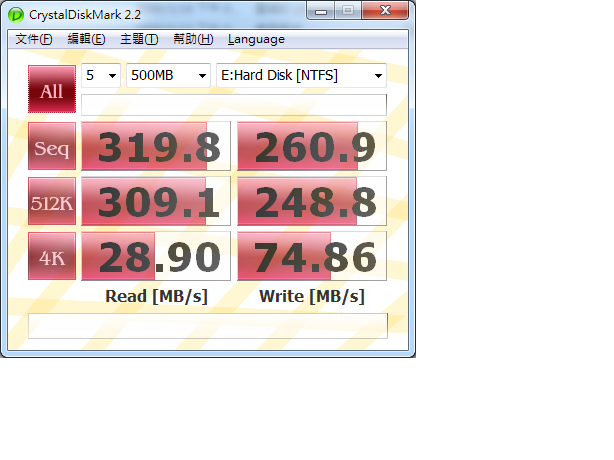The image size is (614, 460).
Task: Click the CrystalDiskMark green title bar icon
Action: (x=16, y=15)
